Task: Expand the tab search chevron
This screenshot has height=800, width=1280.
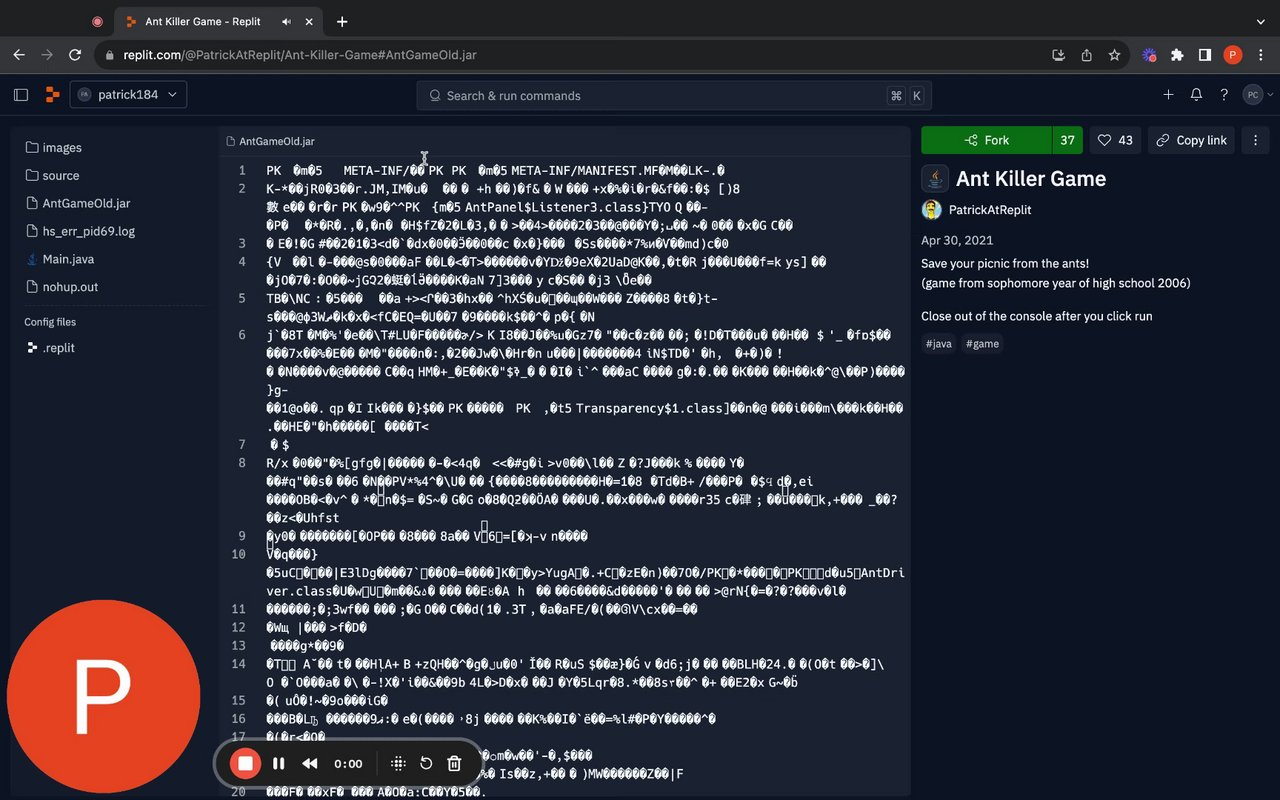Action: tap(1260, 21)
